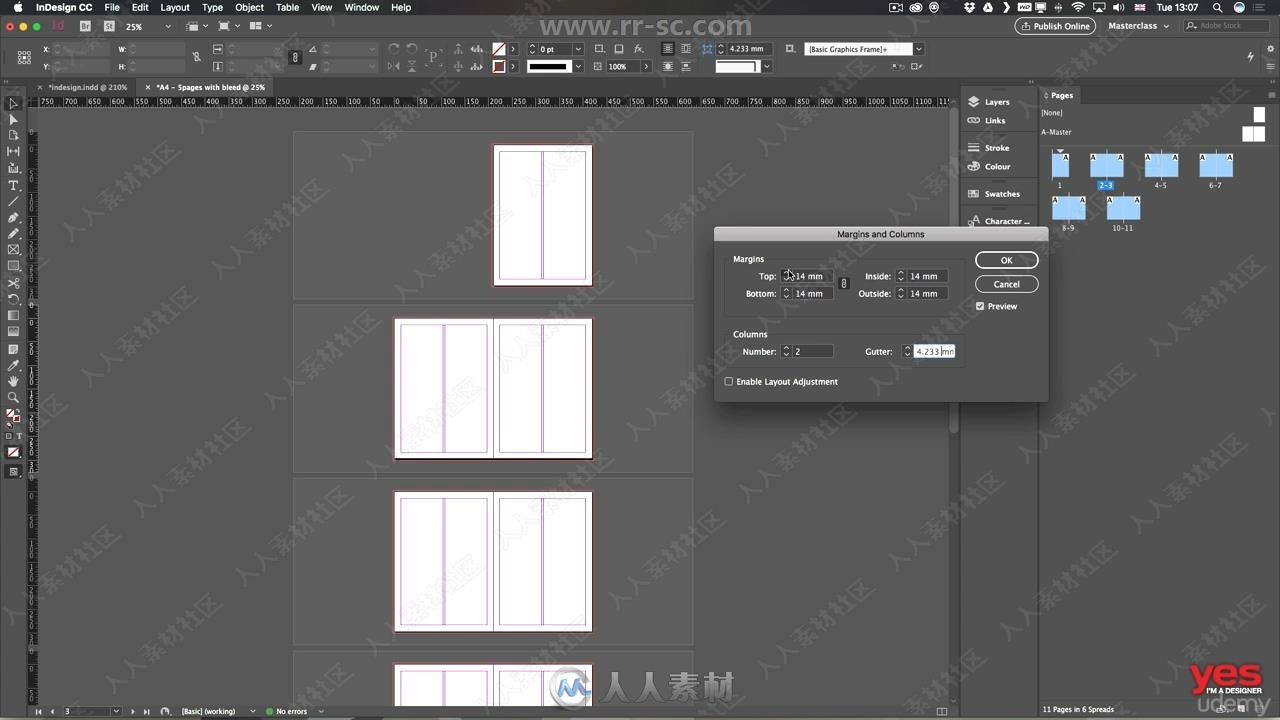Select the Rectangle Frame tool
This screenshot has height=720, width=1280.
point(13,250)
